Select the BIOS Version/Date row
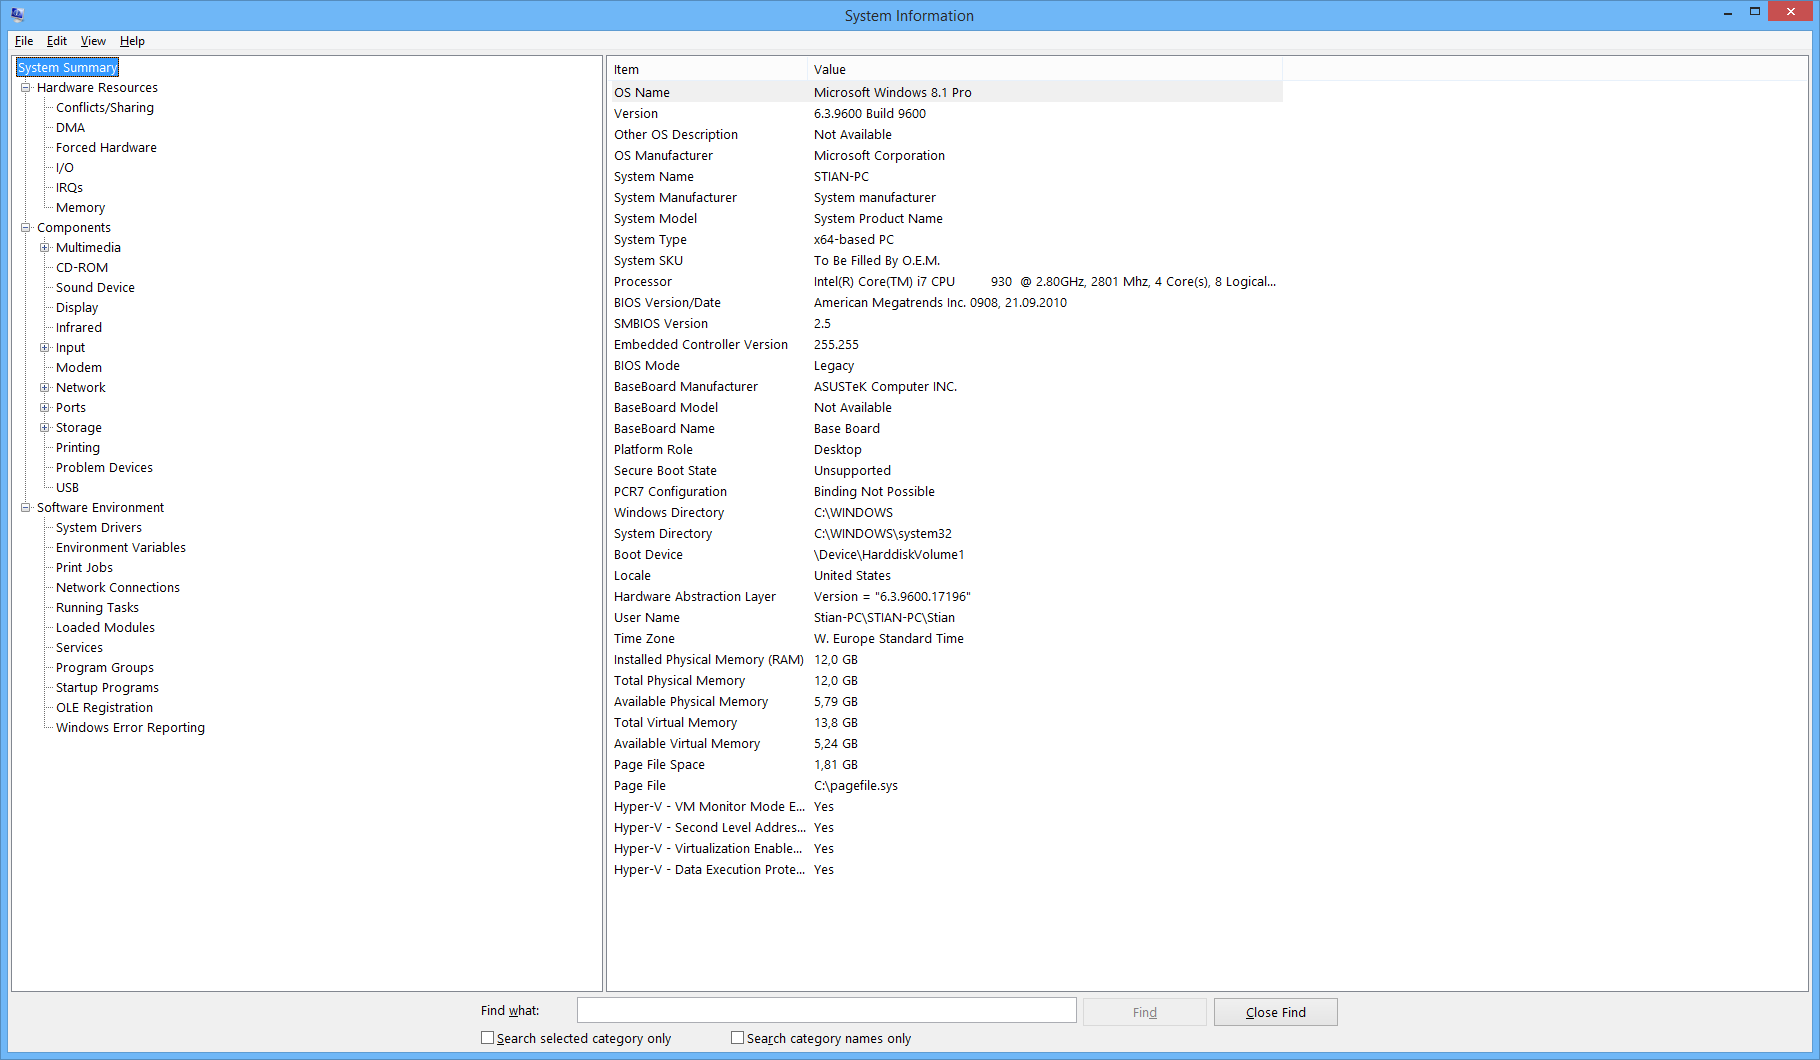Viewport: 1820px width, 1060px height. coord(945,303)
